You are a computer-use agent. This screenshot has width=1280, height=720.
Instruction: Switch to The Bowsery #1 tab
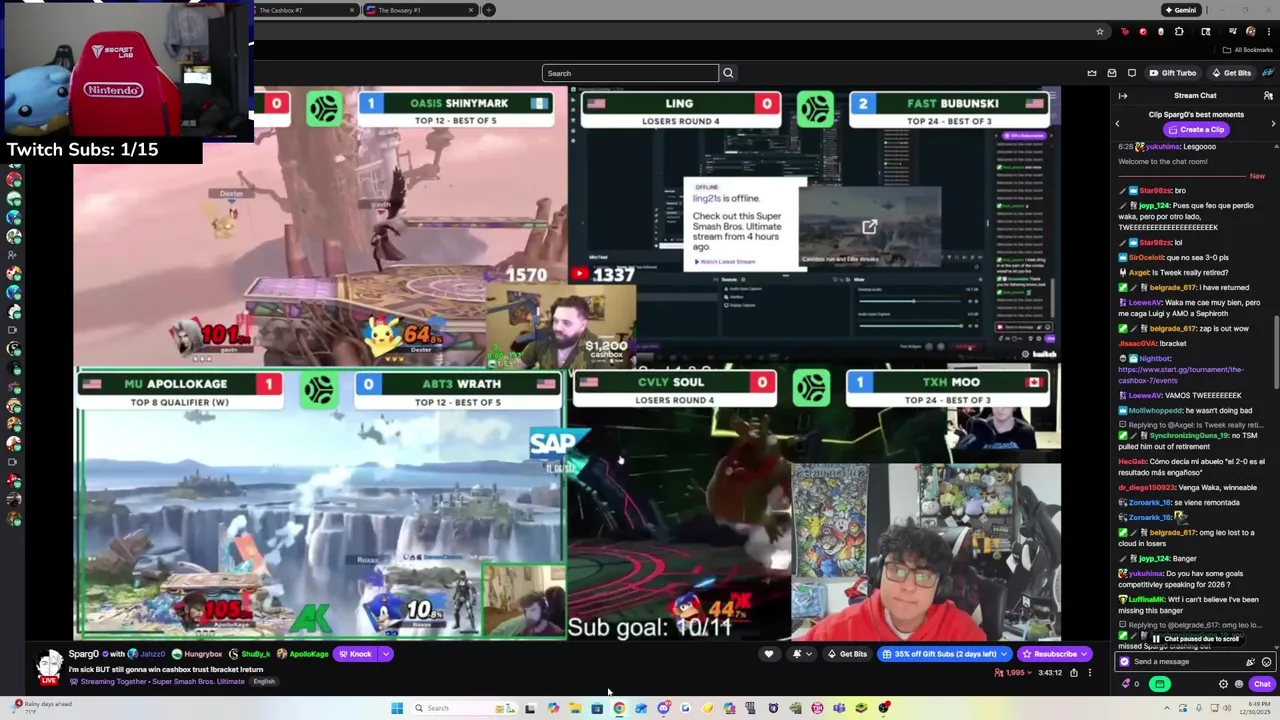point(420,10)
